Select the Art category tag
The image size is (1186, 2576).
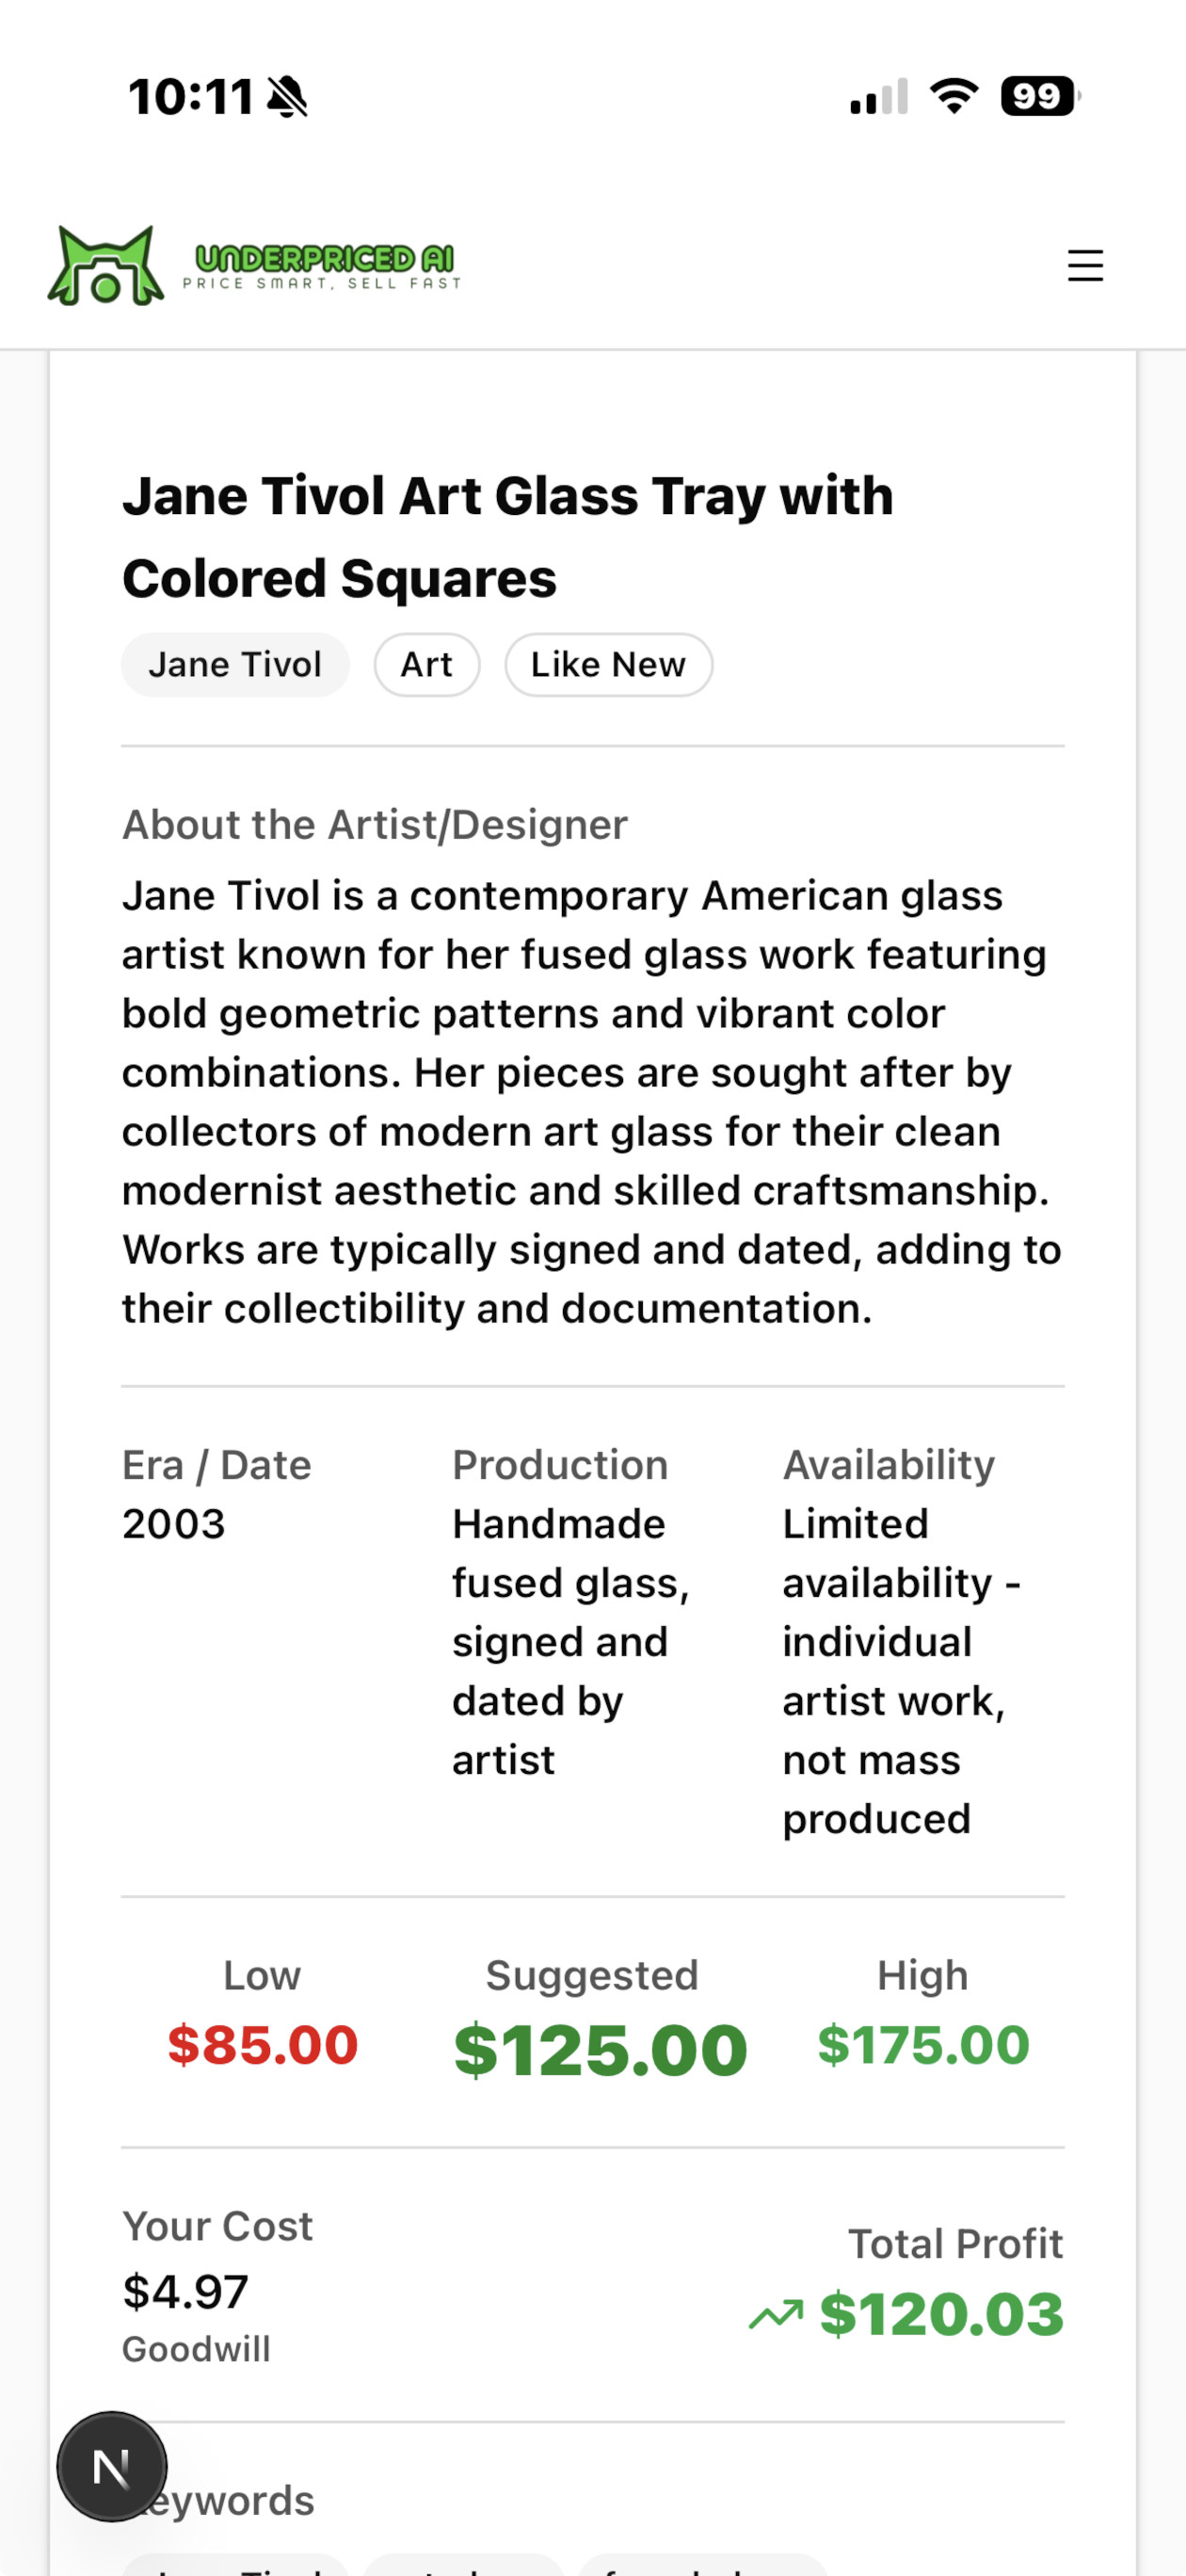[x=427, y=665]
